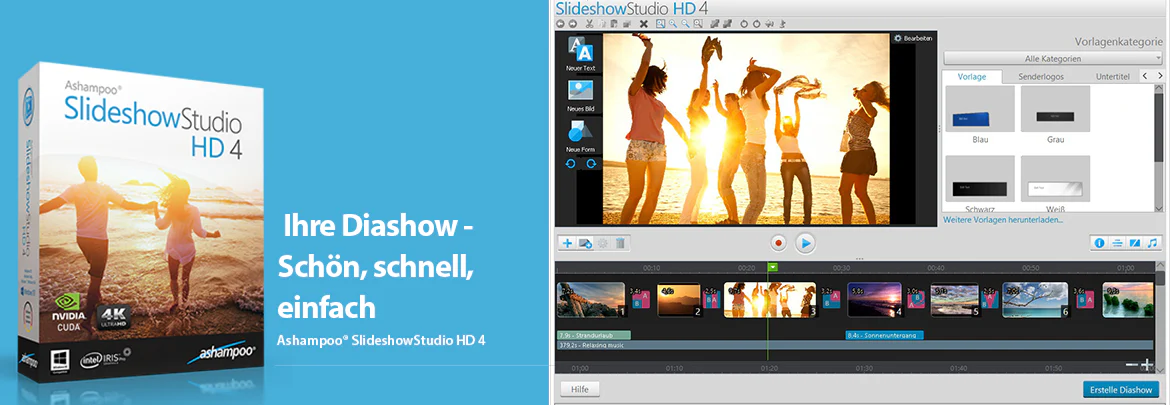Click the Hilfe button
Screen dimensions: 1170x405
[580, 389]
